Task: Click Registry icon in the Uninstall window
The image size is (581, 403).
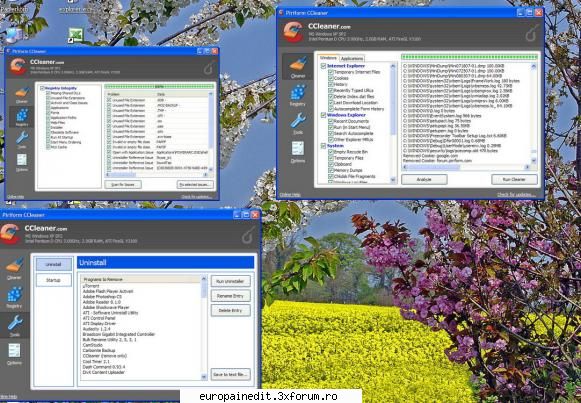Action: [14, 296]
